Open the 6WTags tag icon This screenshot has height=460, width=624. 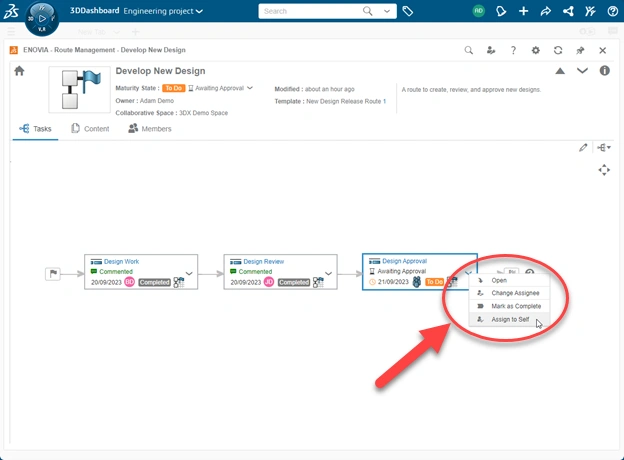(x=408, y=11)
